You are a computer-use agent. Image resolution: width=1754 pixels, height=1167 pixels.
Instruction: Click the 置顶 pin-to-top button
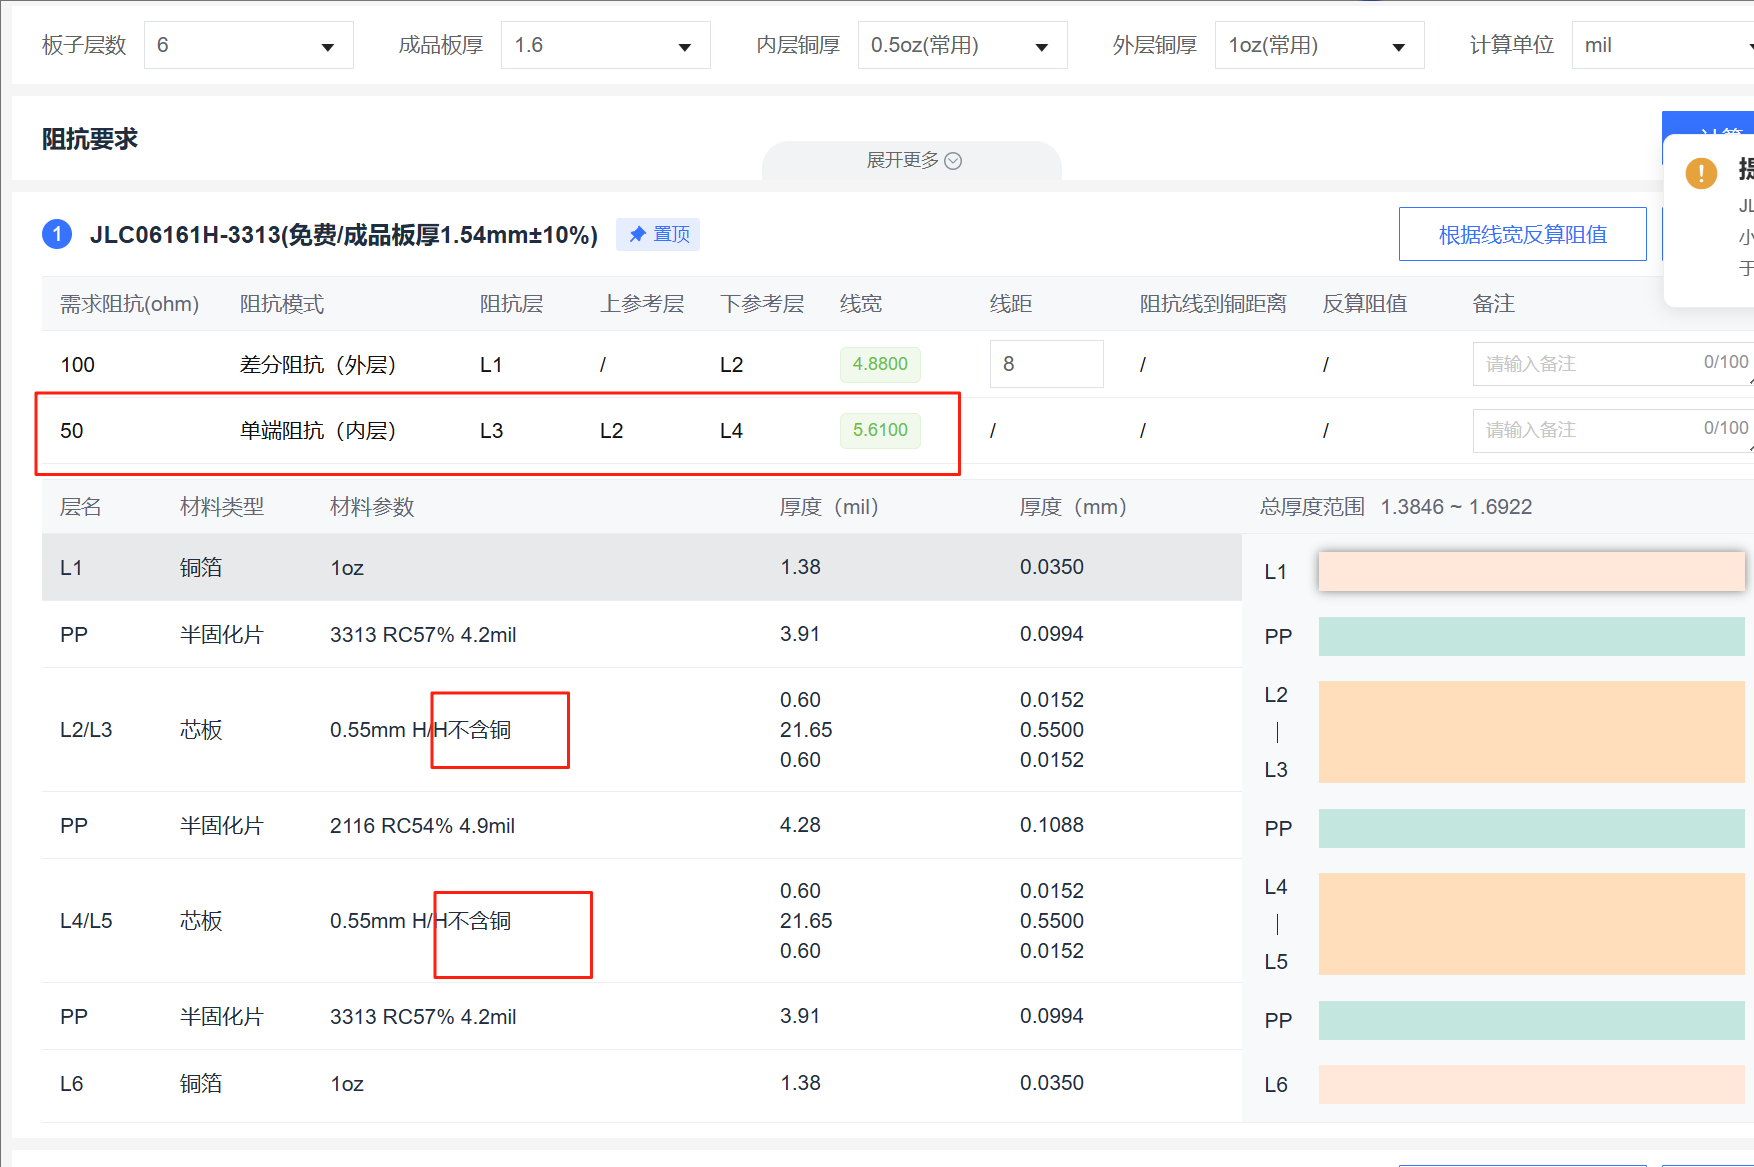(x=658, y=235)
